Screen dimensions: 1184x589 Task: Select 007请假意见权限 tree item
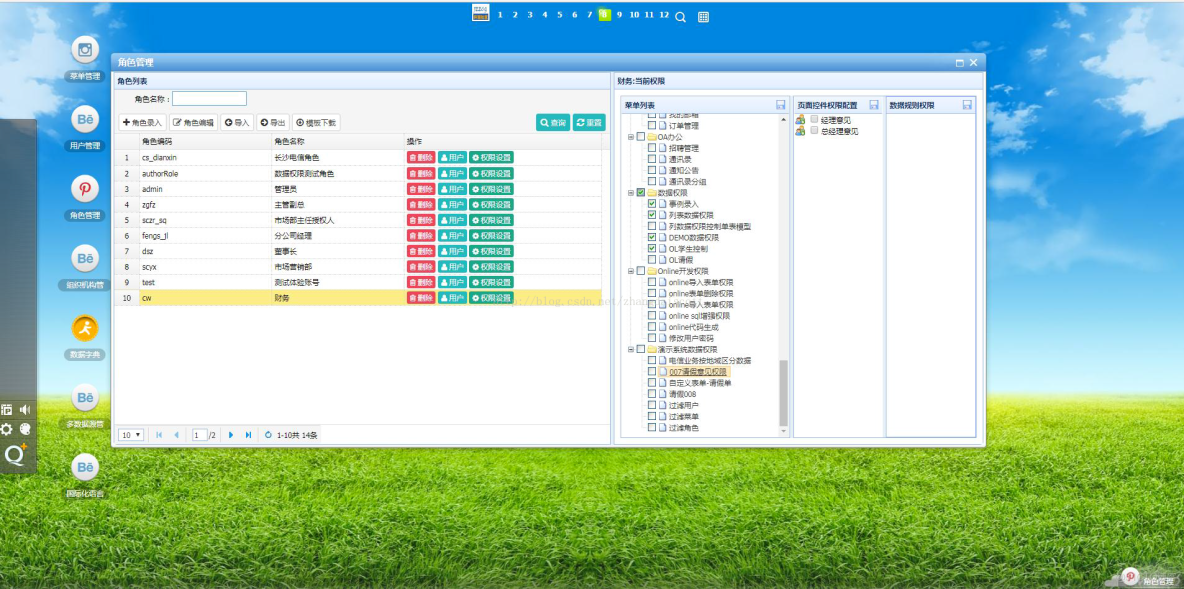(698, 372)
